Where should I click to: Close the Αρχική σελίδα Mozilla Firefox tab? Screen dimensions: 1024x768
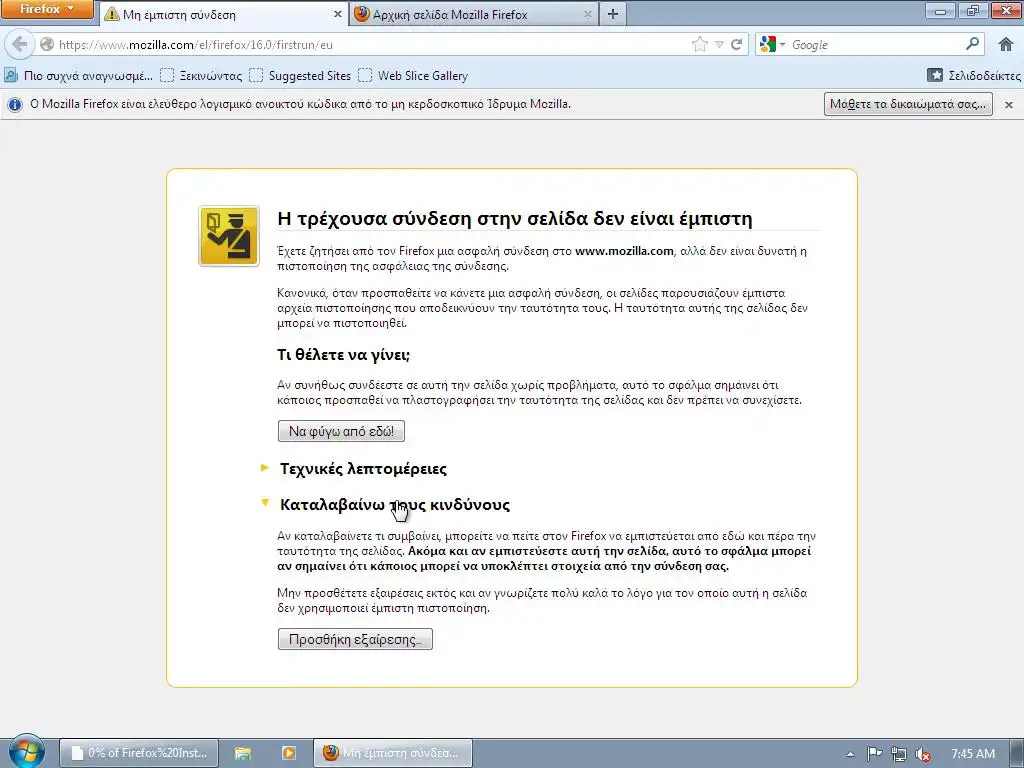pyautogui.click(x=587, y=14)
